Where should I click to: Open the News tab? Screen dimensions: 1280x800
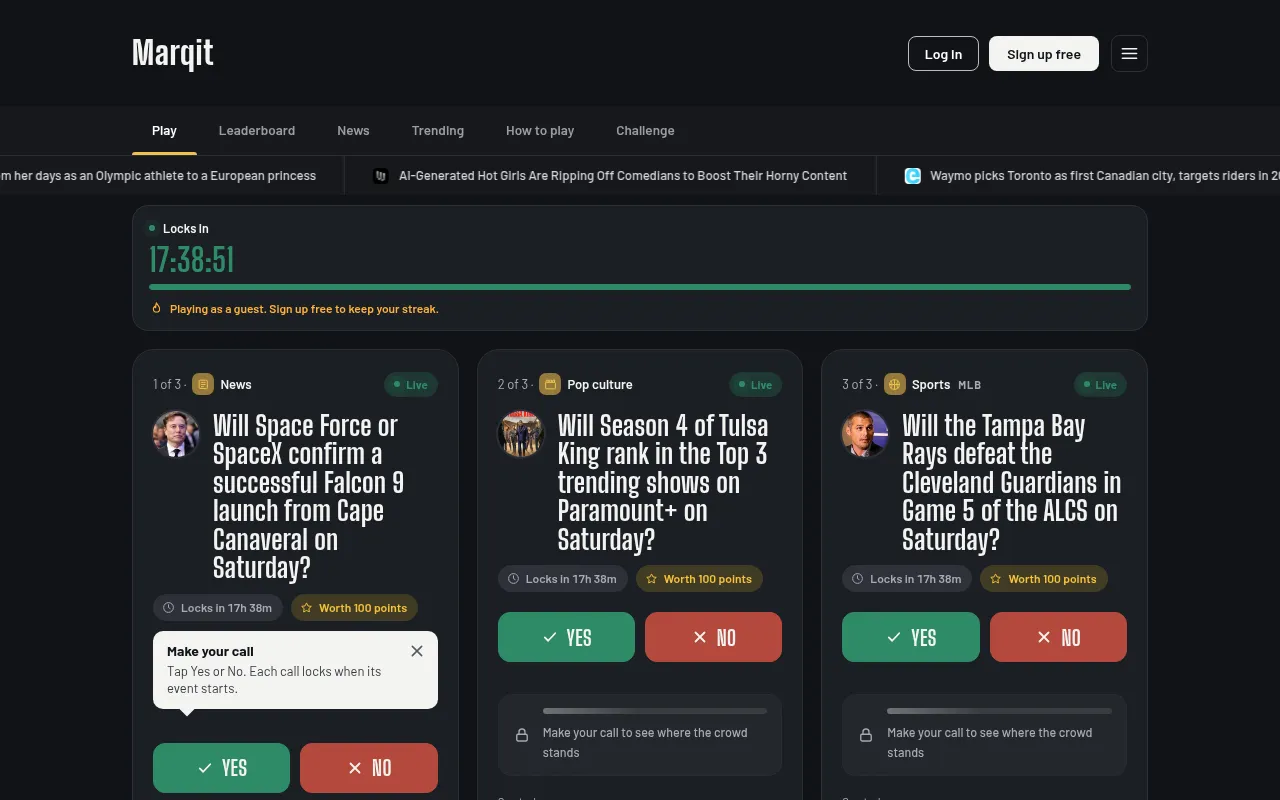[353, 131]
